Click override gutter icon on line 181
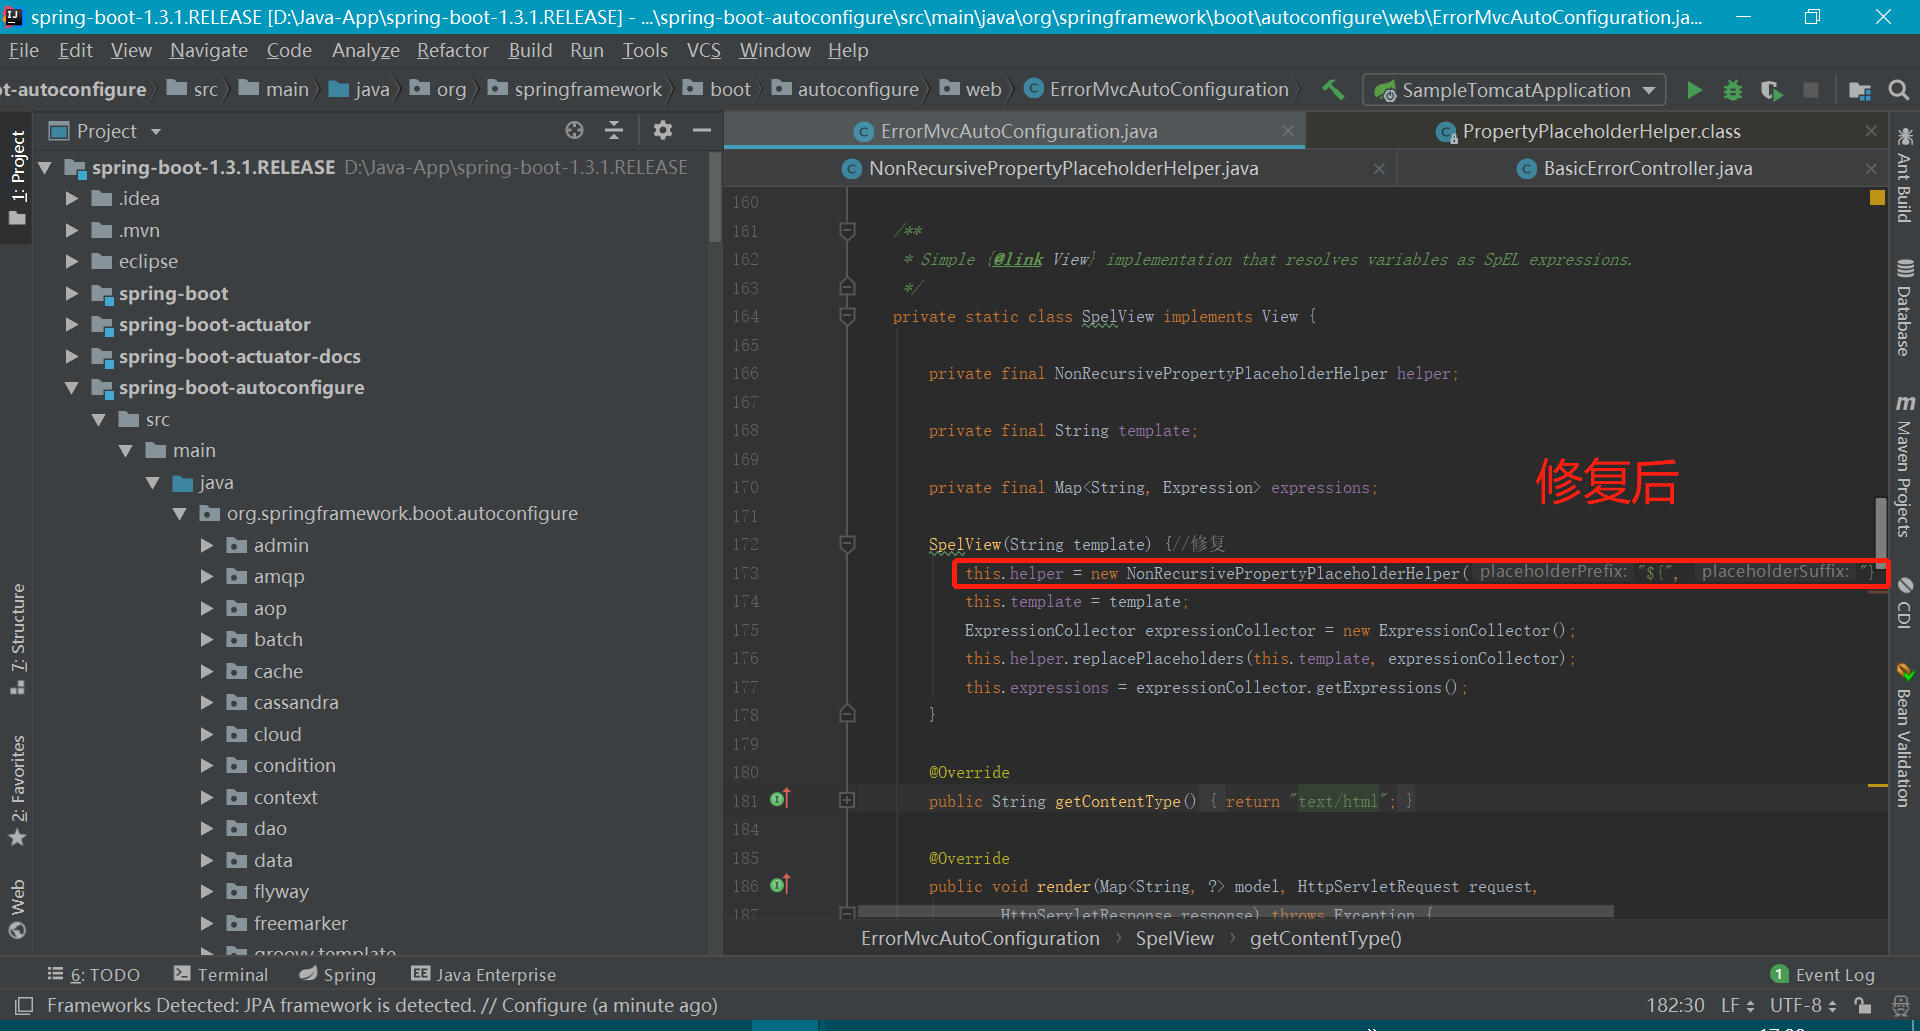The image size is (1920, 1031). 780,799
